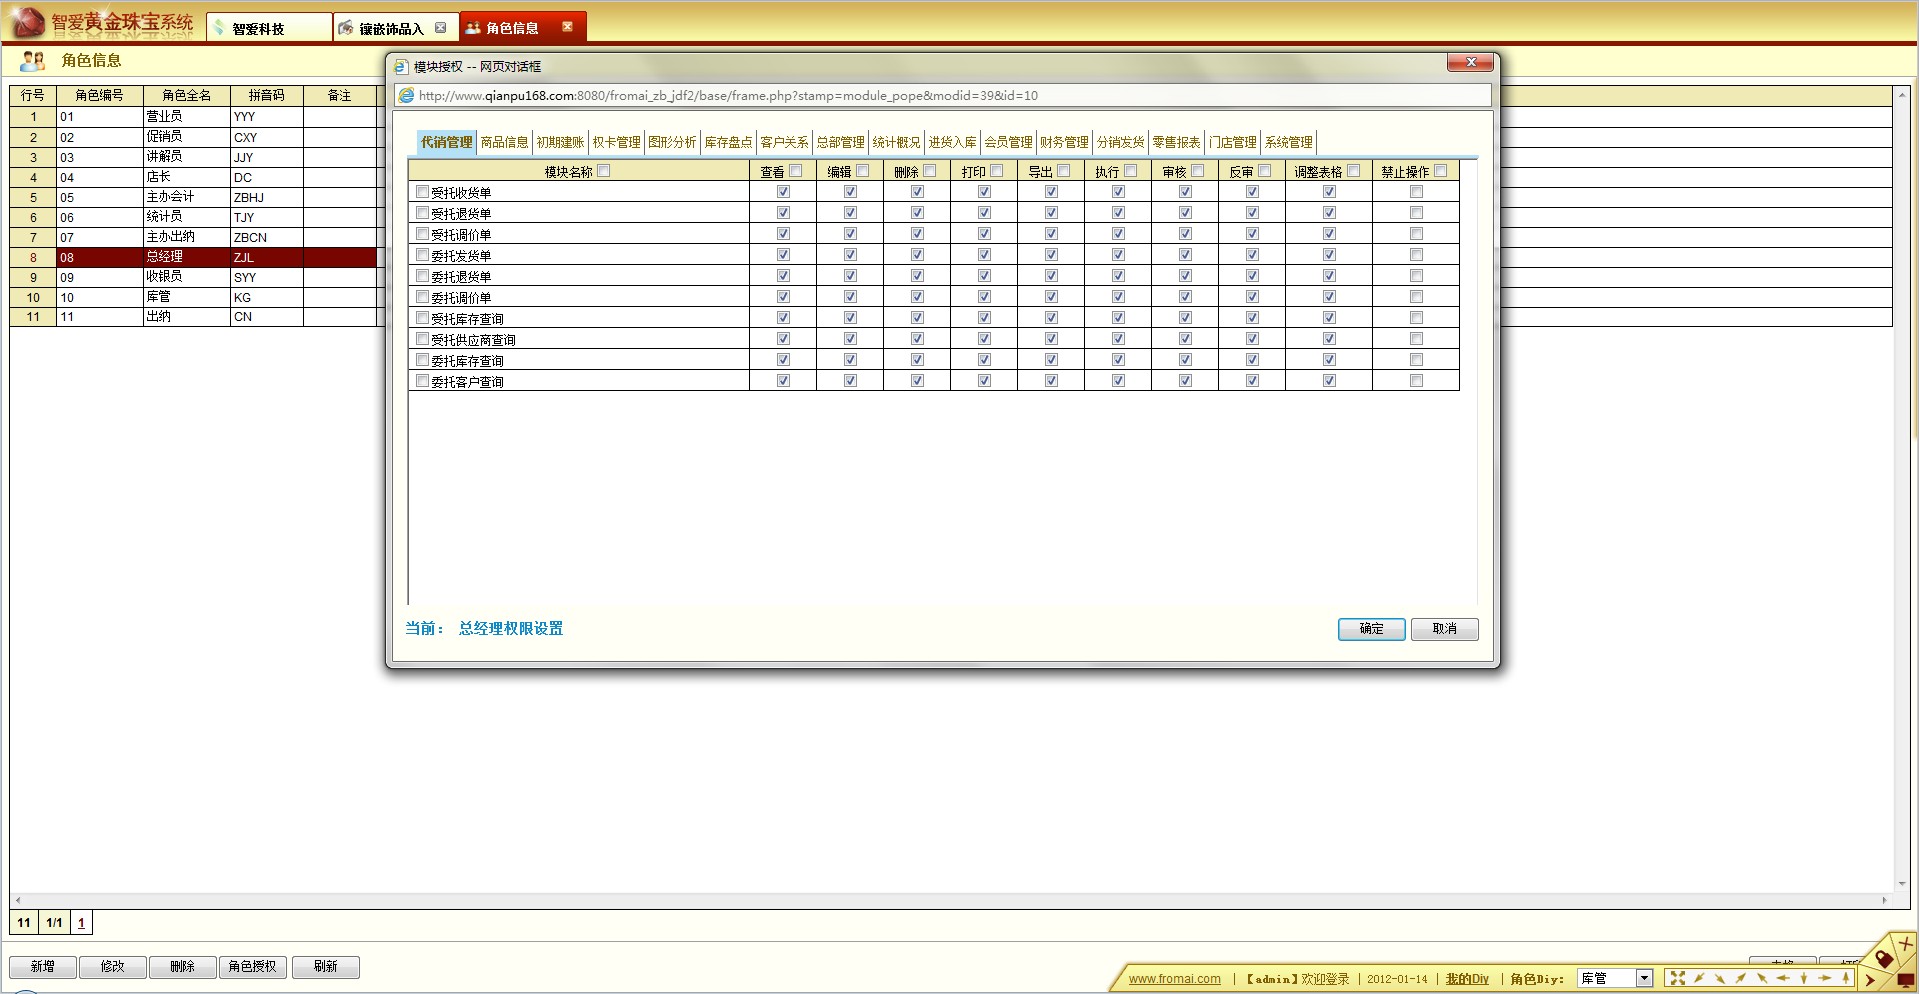The height and width of the screenshot is (994, 1919).
Task: Toggle the 禁止操作 column header checkbox
Action: click(1441, 171)
